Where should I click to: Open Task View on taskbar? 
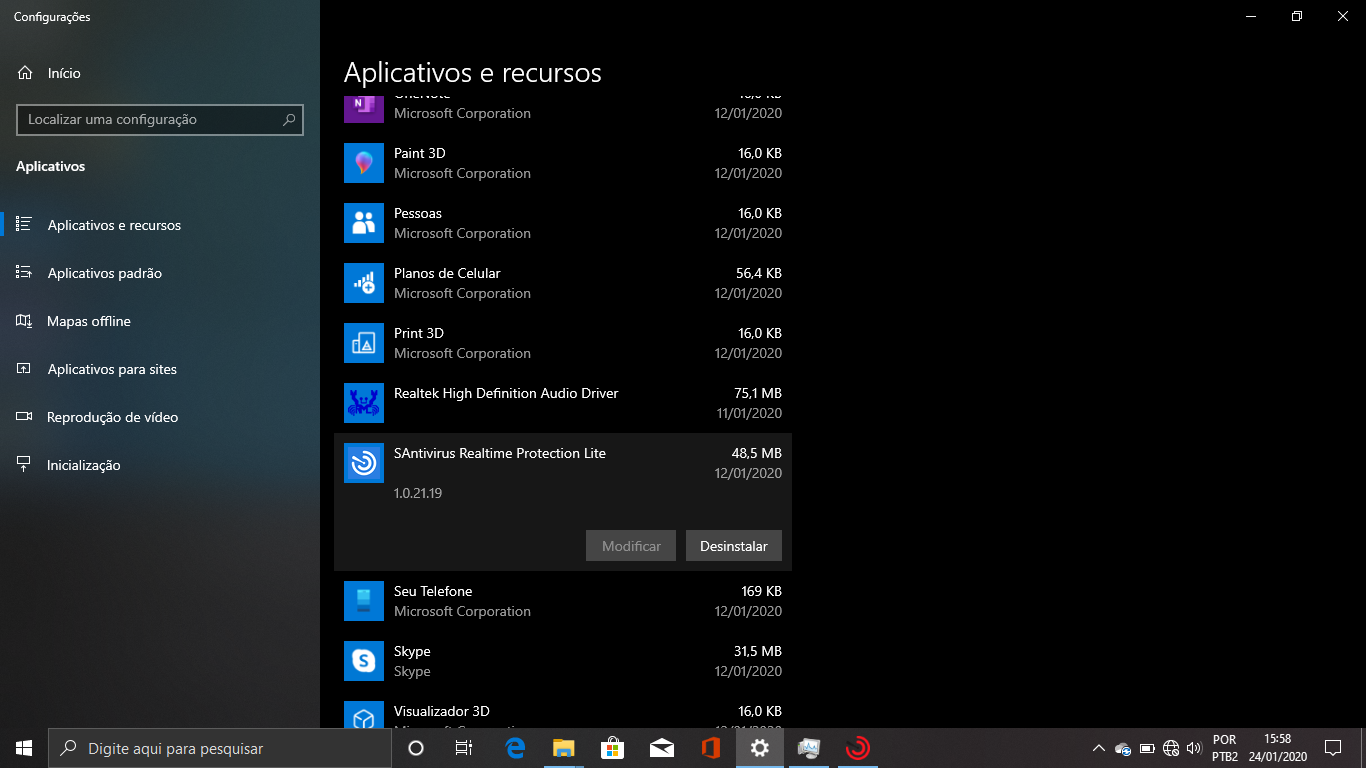point(464,748)
